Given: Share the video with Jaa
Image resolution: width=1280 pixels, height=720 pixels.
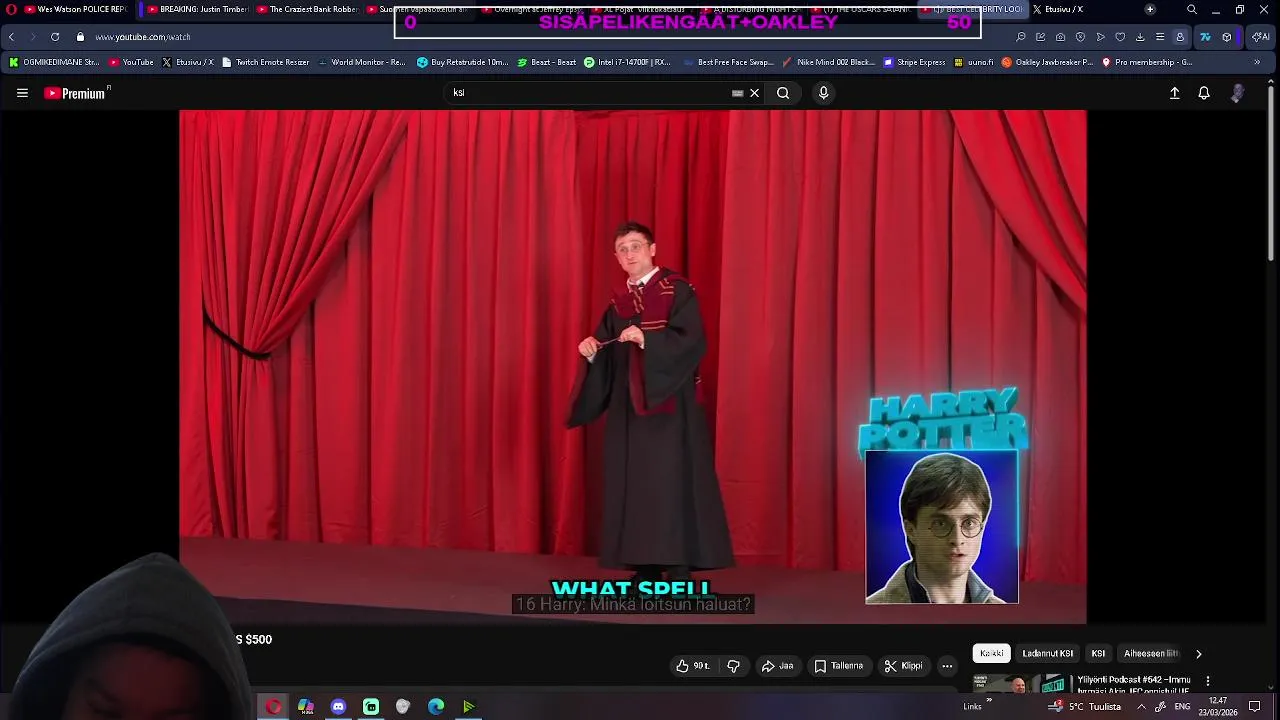Looking at the screenshot, I should point(777,666).
